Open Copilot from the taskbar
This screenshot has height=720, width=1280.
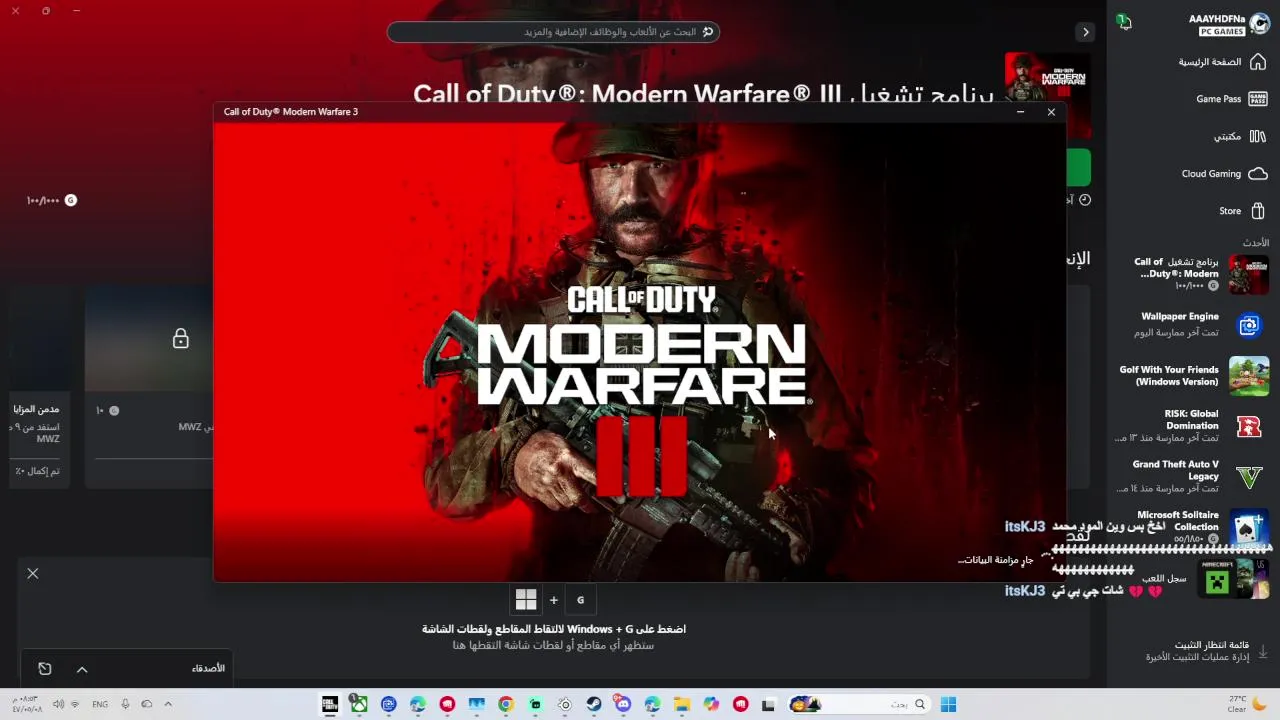point(711,704)
